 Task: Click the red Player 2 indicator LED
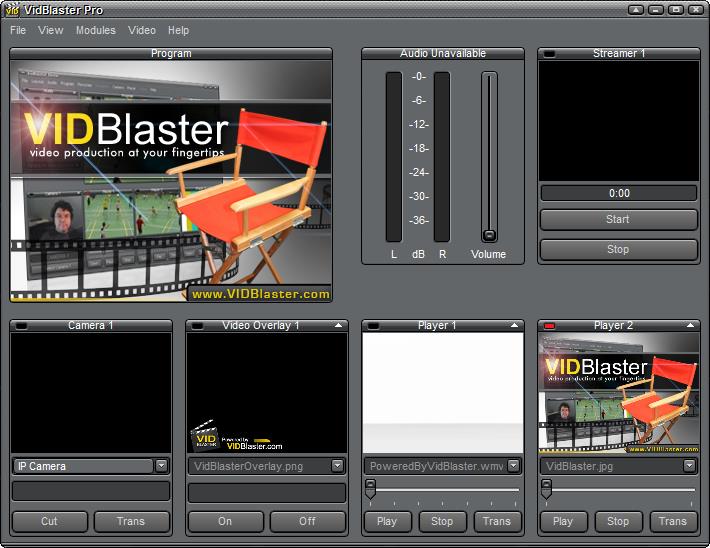[550, 326]
